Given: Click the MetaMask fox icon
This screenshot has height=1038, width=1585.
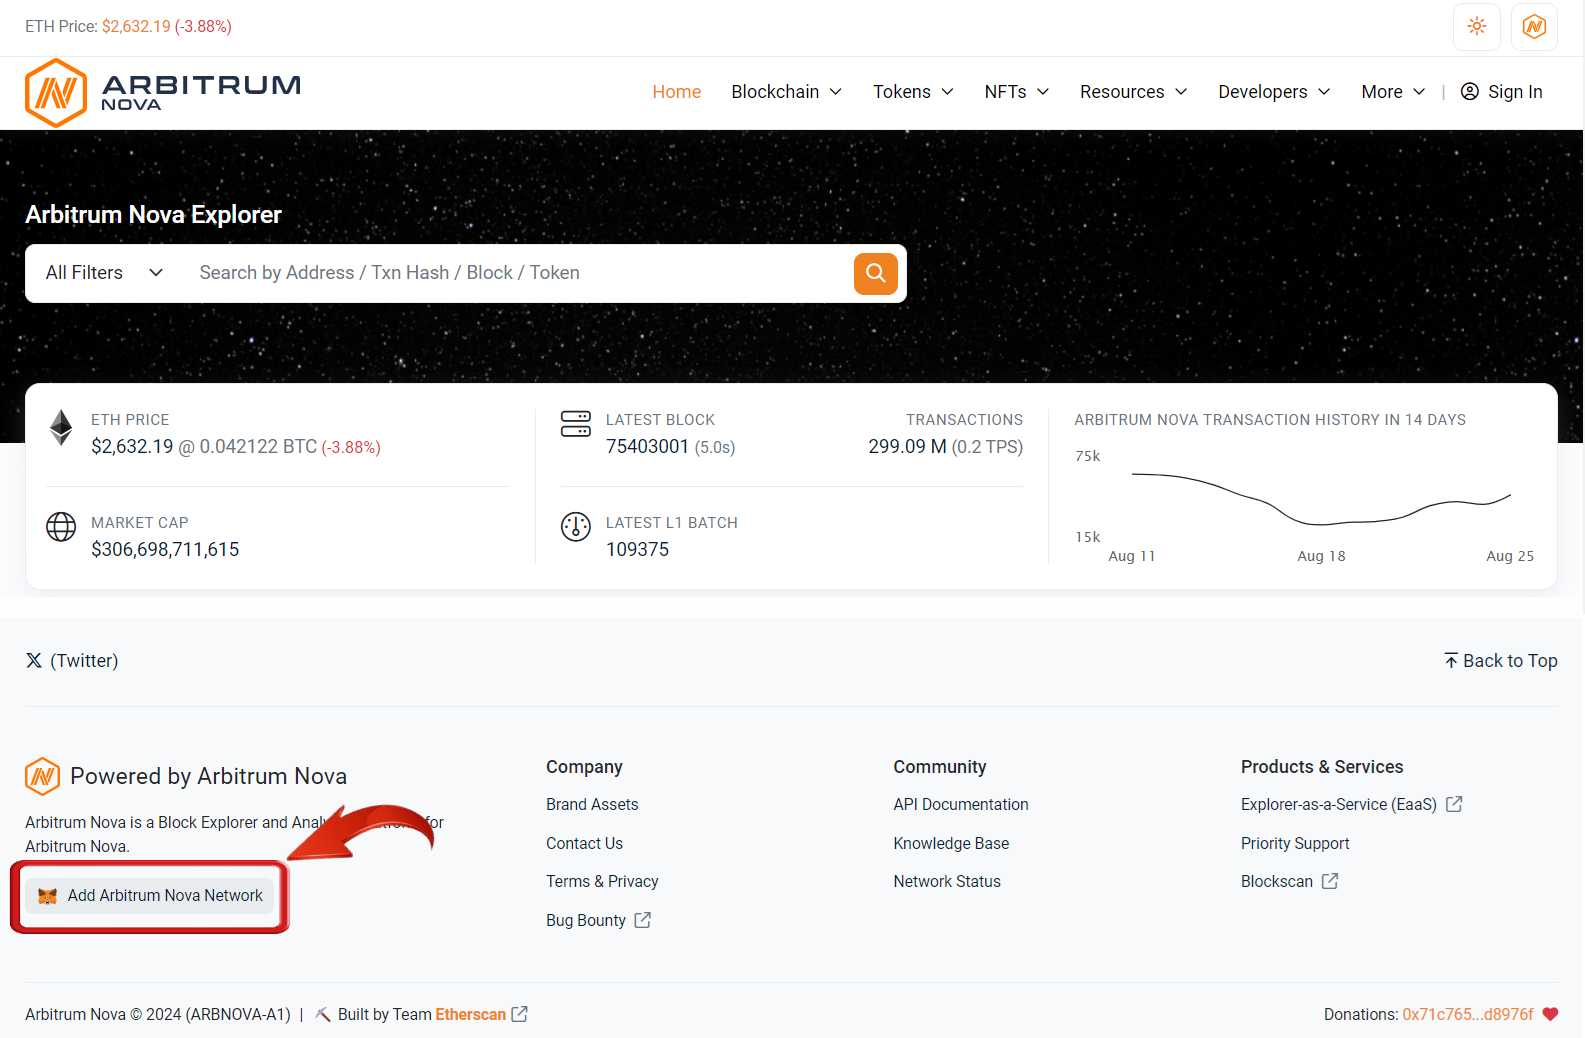Looking at the screenshot, I should pyautogui.click(x=47, y=896).
